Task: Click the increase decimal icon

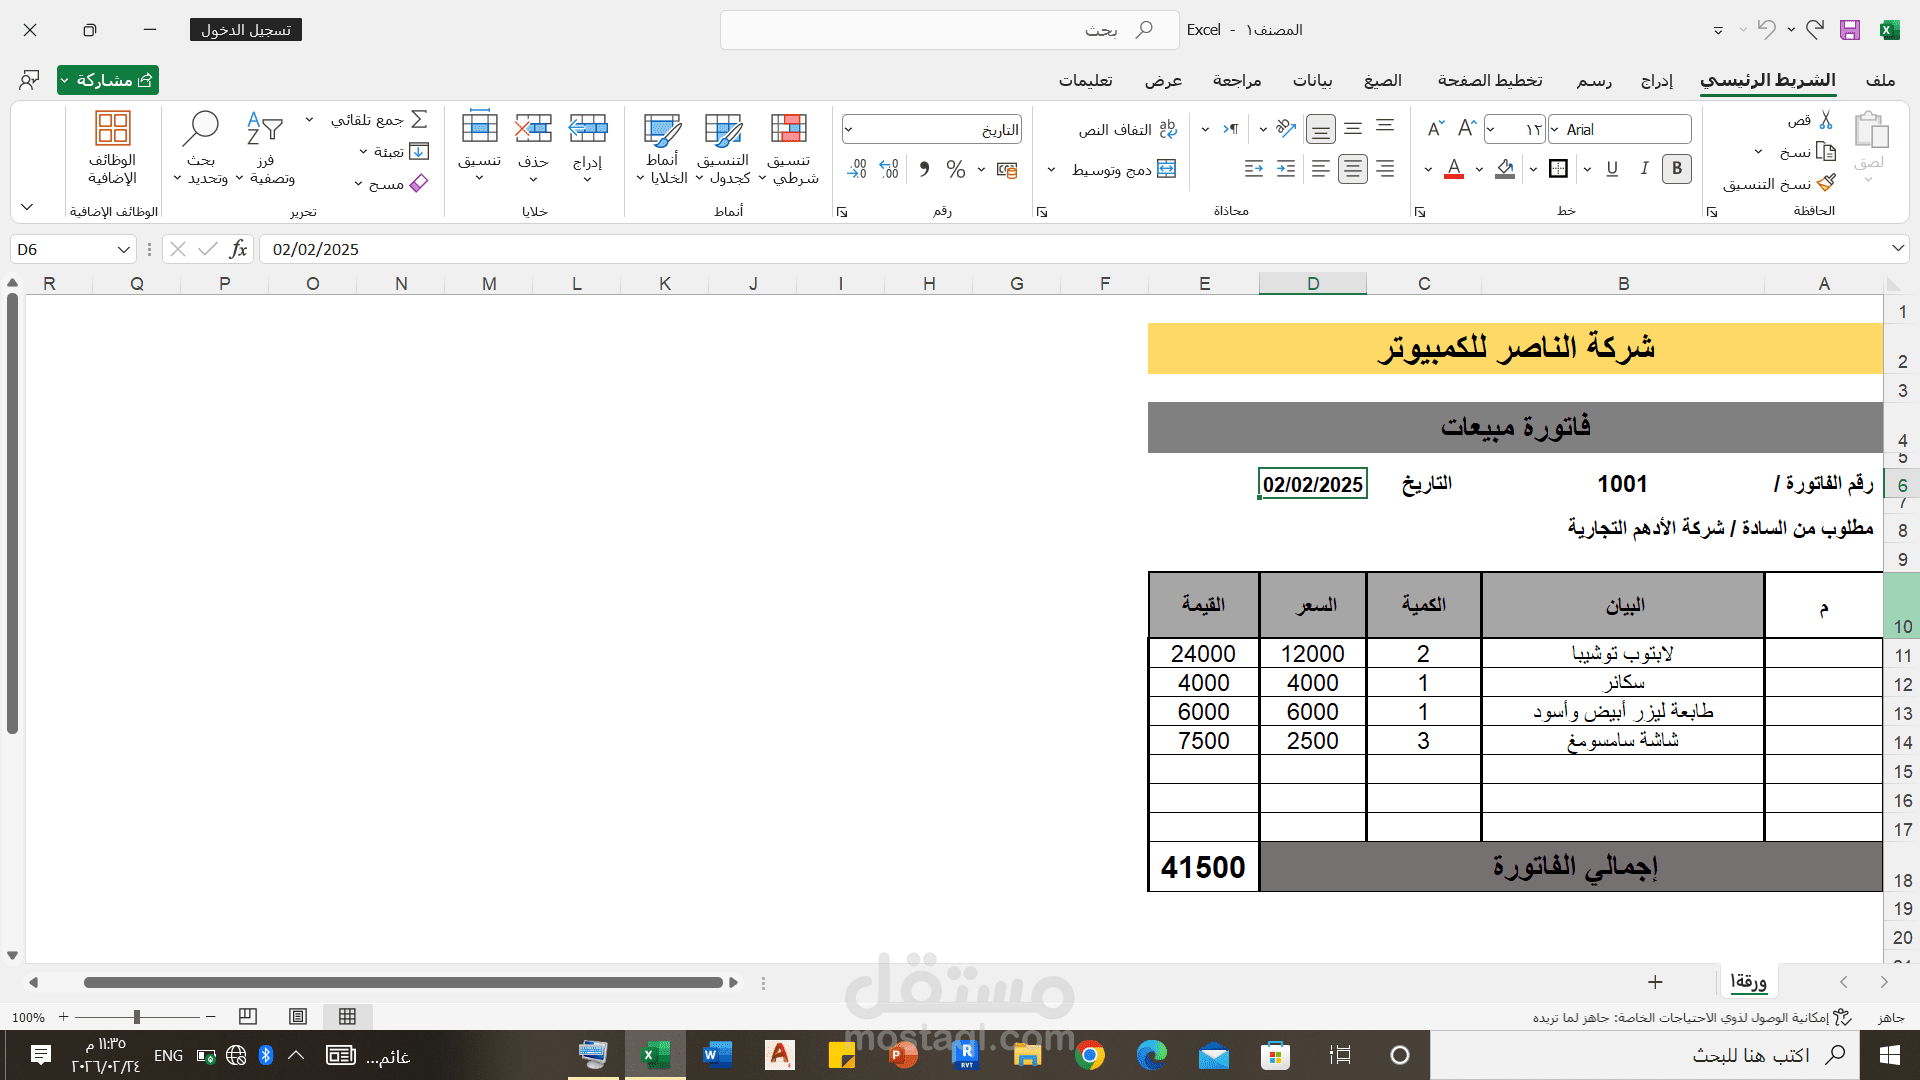Action: [887, 169]
